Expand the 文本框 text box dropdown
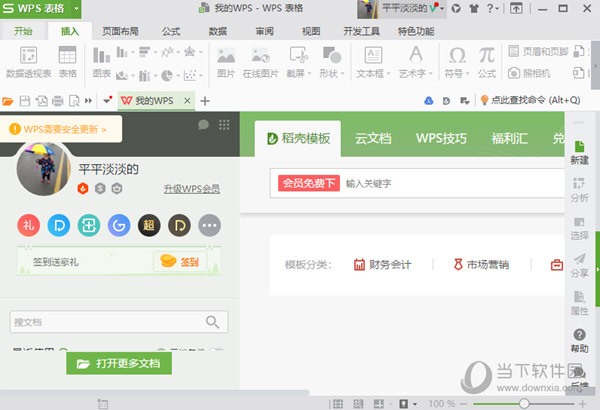600x410 pixels. [x=388, y=74]
